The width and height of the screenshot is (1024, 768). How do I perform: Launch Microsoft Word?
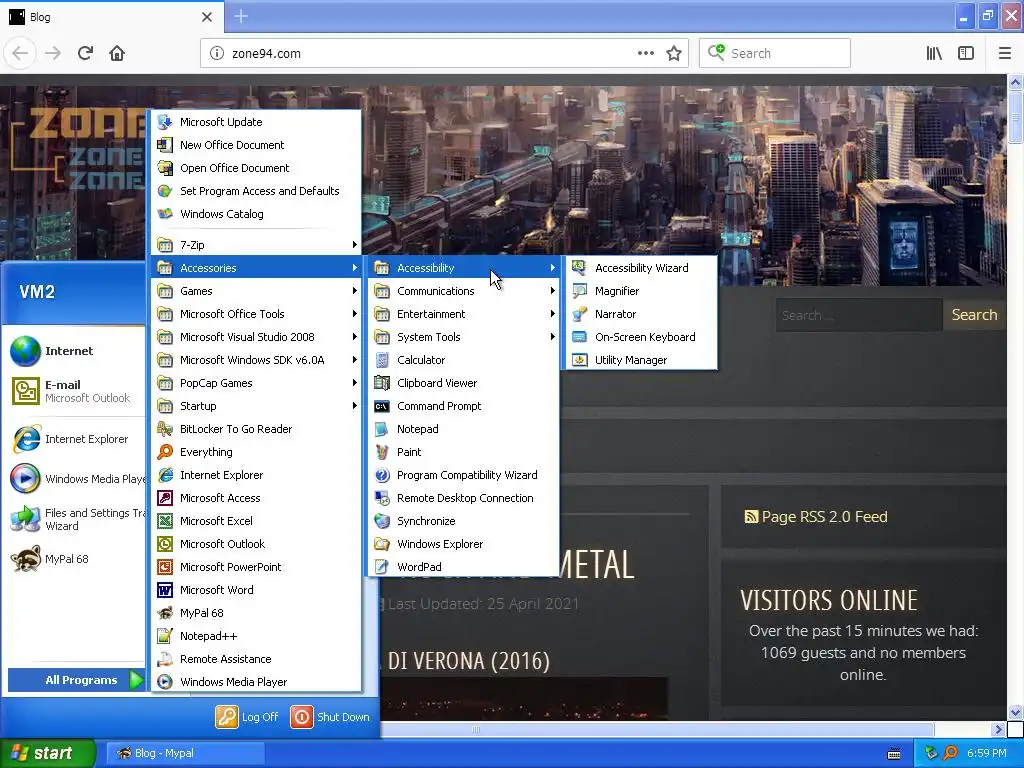256,590
